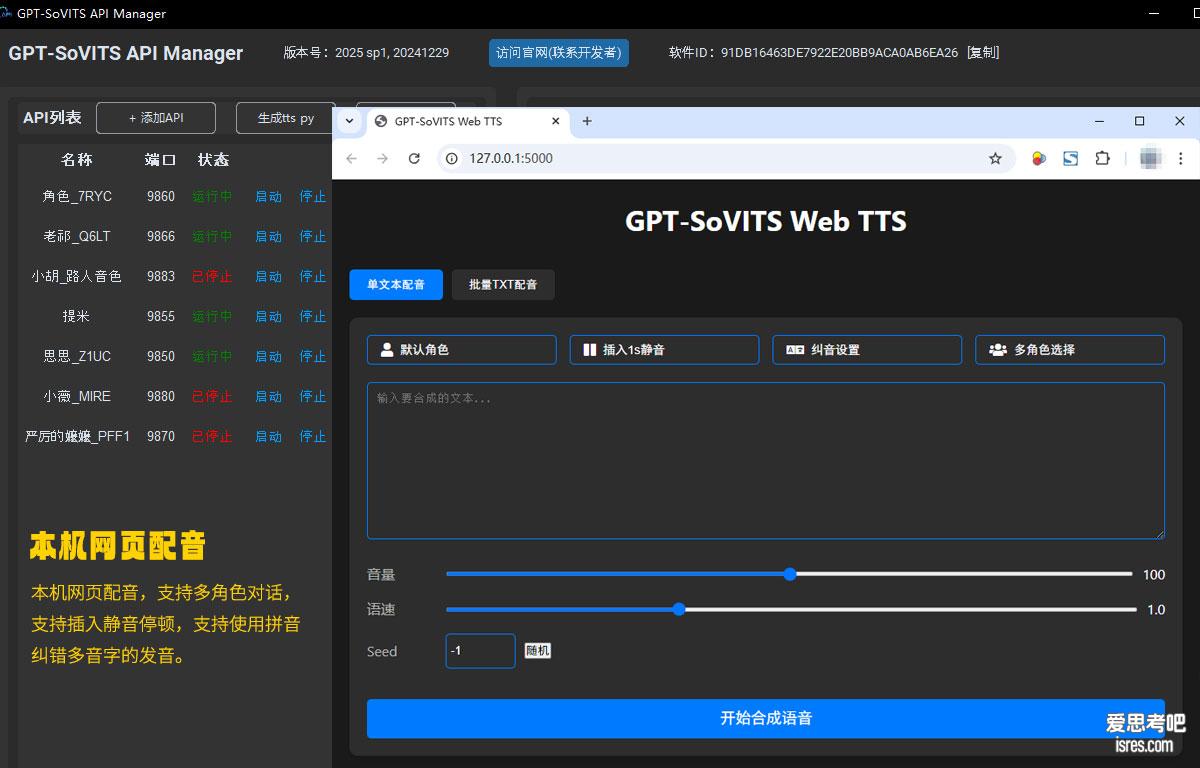This screenshot has width=1200, height=768.
Task: Click 启动 for 提米
Action: [x=268, y=317]
